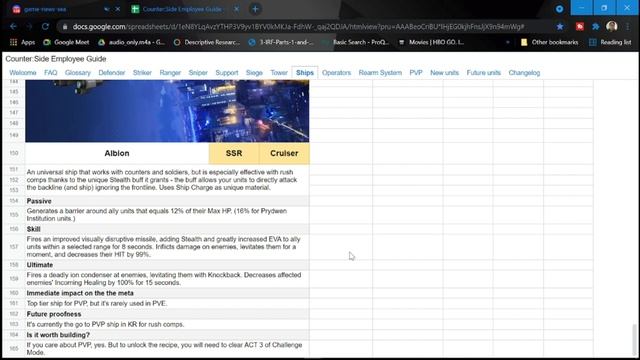640x360 pixels.
Task: Click the go to PVP ship in KR text
Action: [x=105, y=324]
